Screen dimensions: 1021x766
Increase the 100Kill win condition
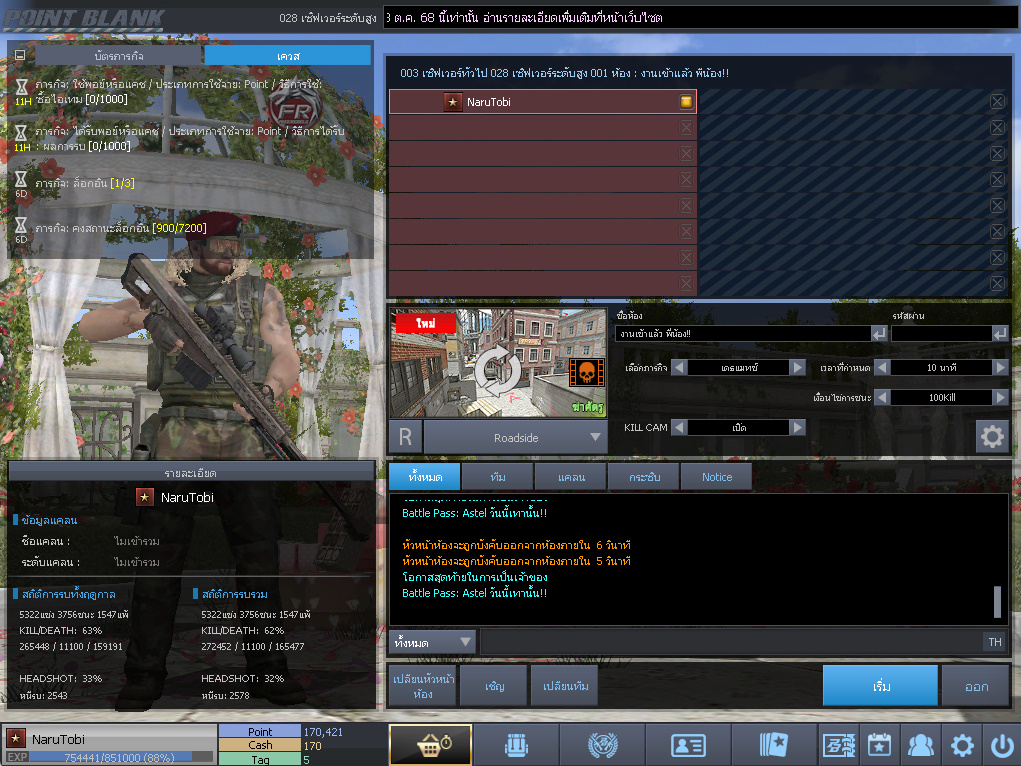pos(1000,398)
